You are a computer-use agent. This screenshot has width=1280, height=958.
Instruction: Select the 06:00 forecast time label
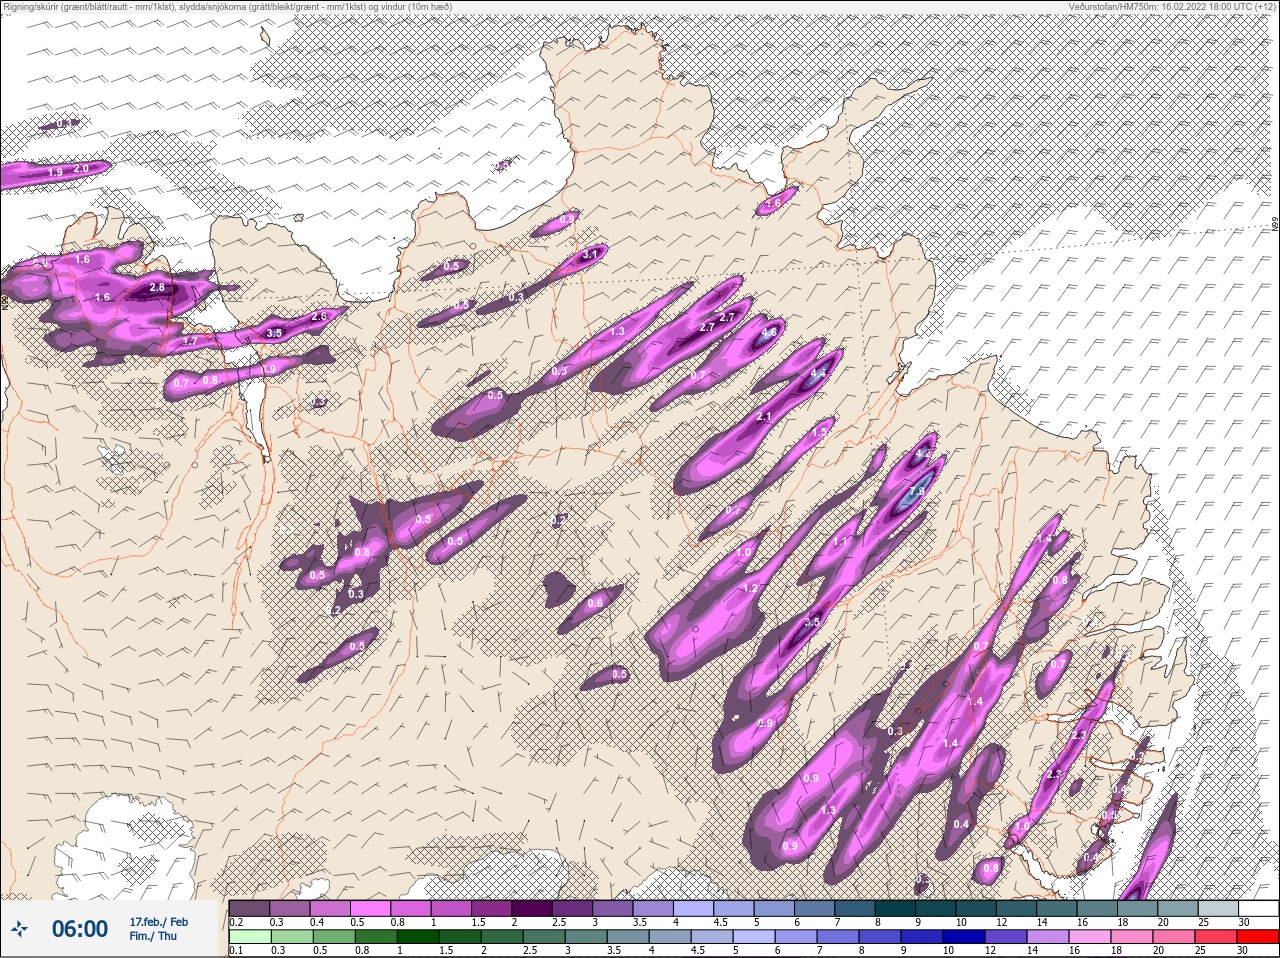[x=80, y=929]
